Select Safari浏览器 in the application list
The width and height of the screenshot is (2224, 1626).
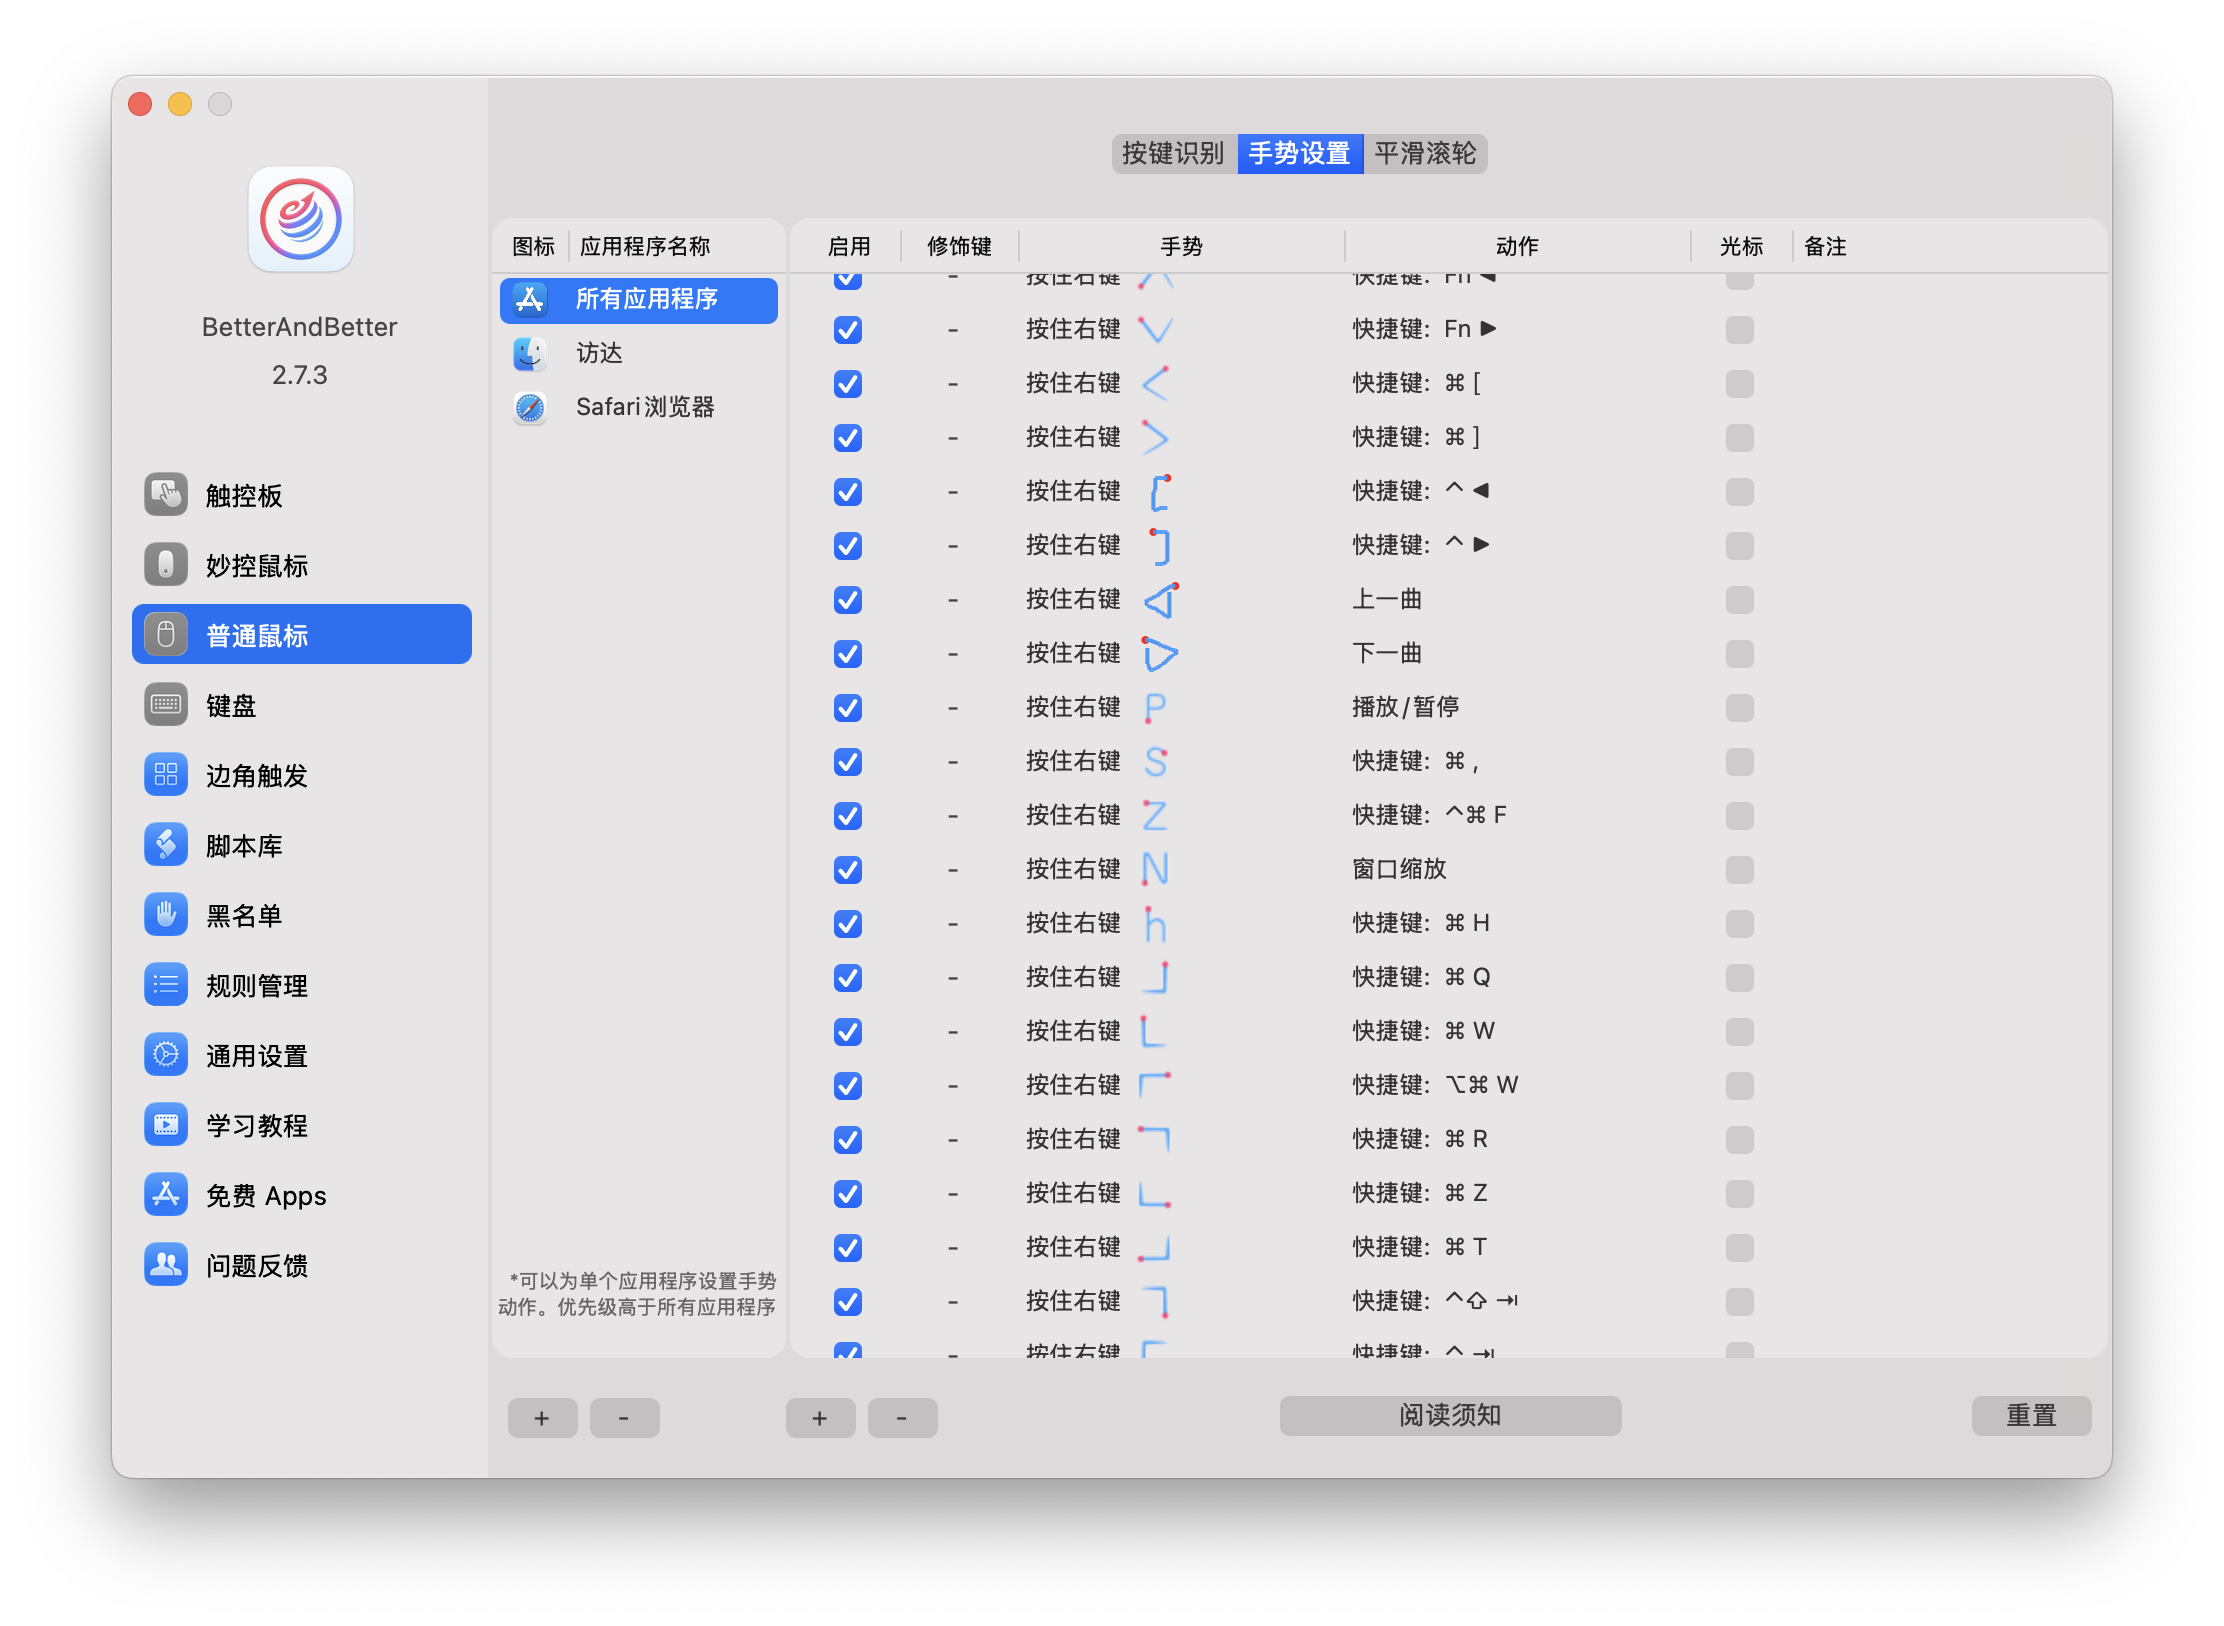tap(644, 407)
